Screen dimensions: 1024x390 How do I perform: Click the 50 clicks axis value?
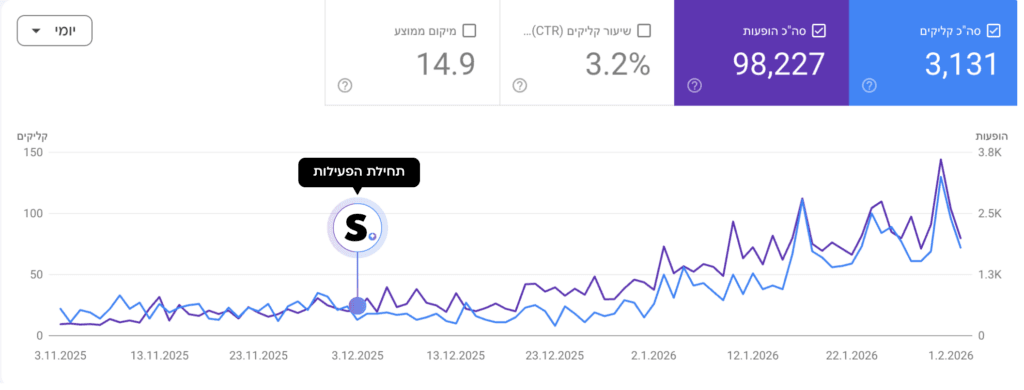pos(37,274)
